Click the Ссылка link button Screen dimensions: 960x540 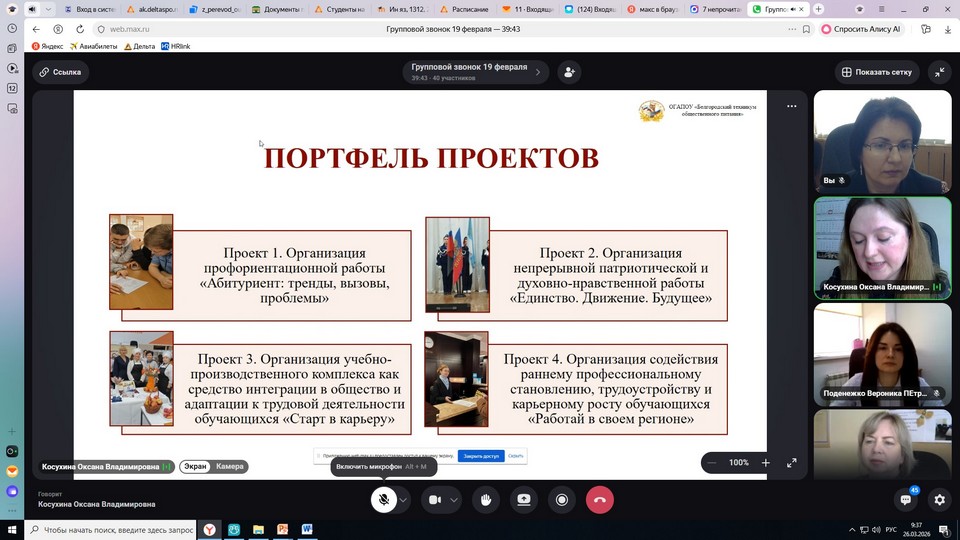coord(60,72)
